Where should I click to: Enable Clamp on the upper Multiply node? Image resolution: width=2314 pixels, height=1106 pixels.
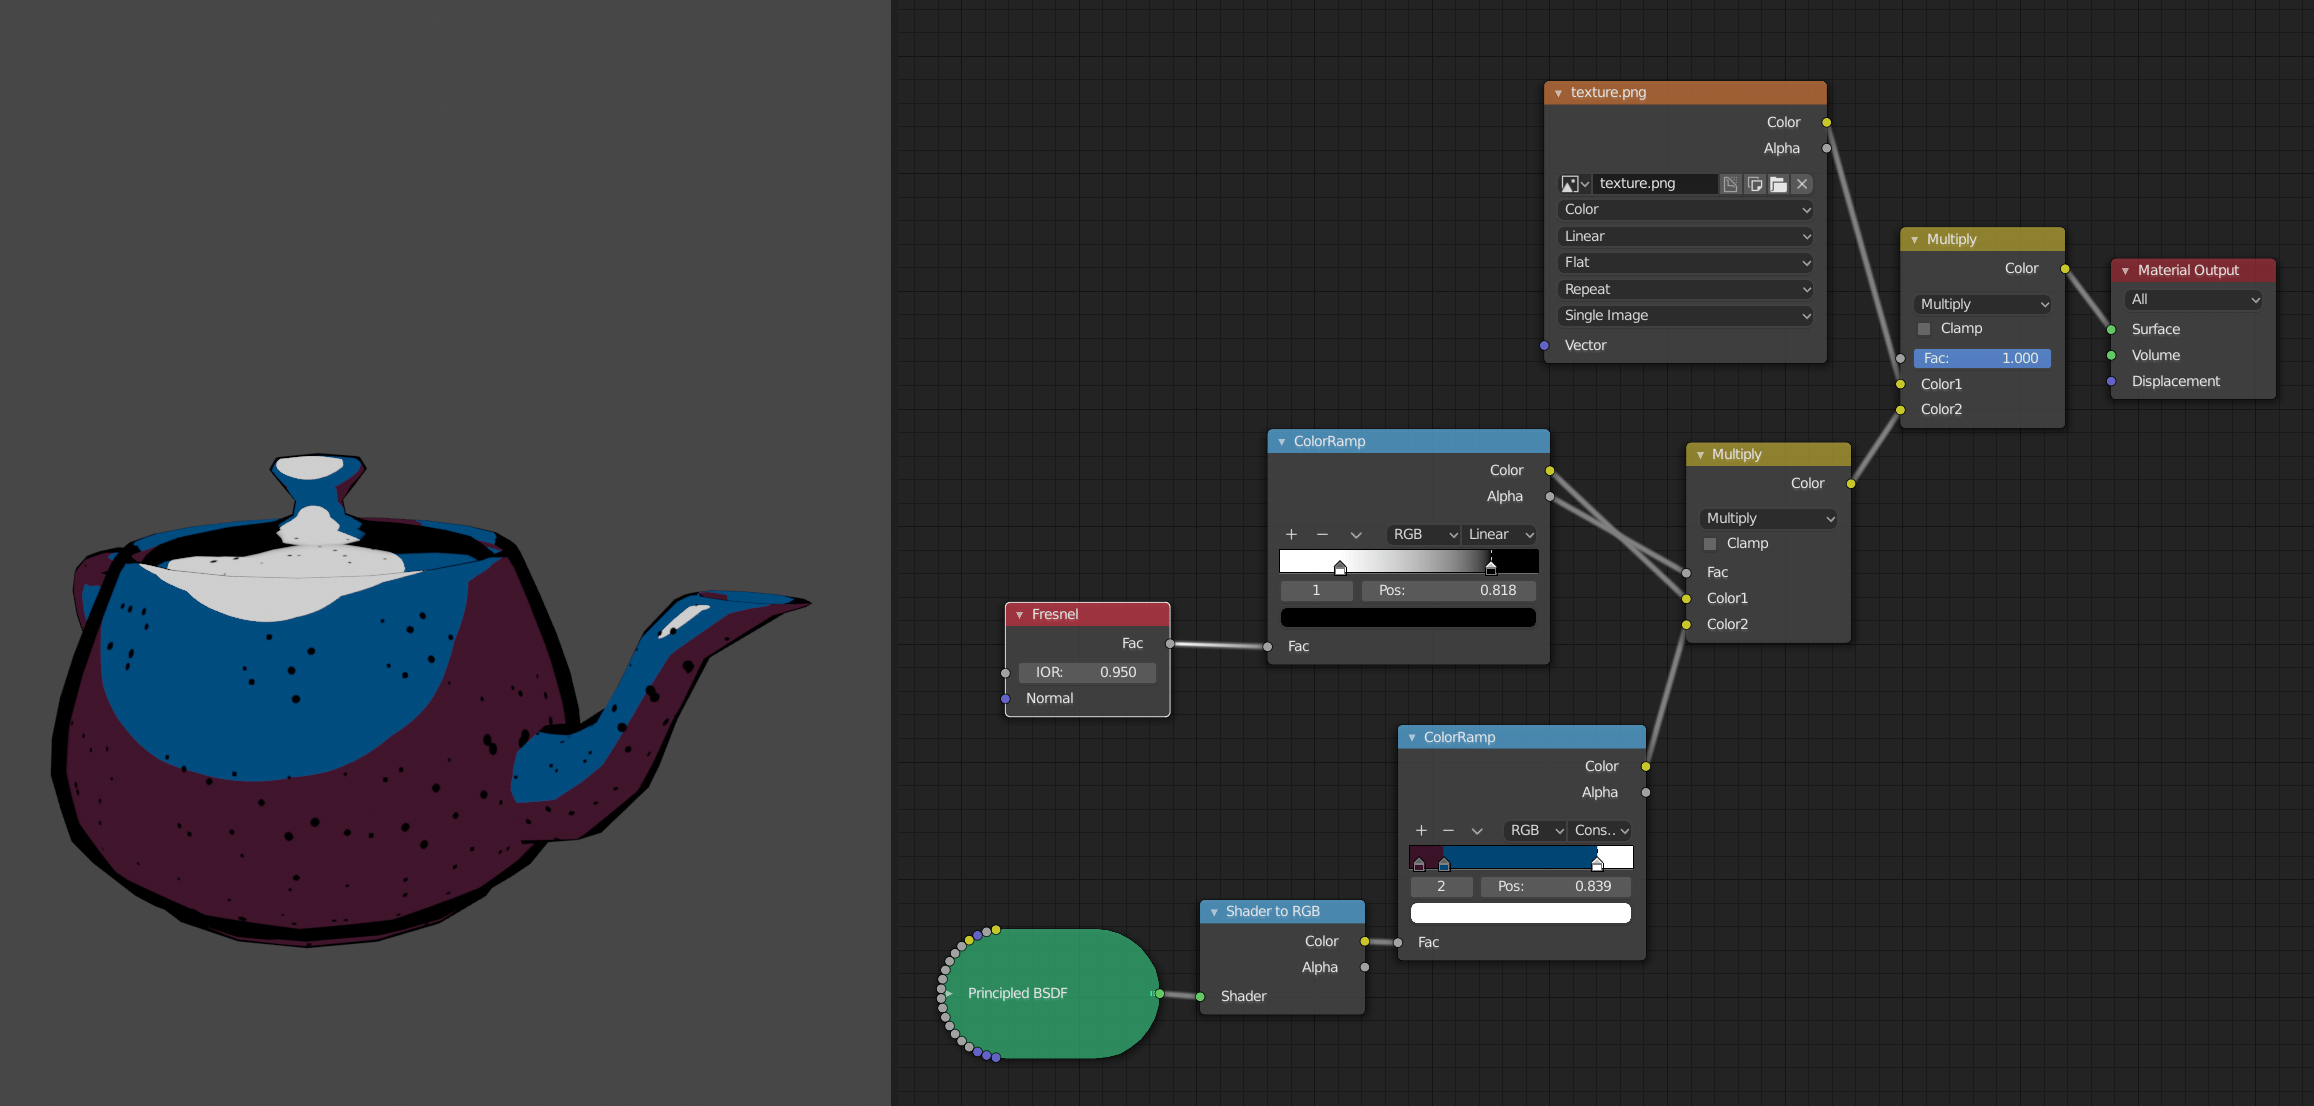point(1923,328)
